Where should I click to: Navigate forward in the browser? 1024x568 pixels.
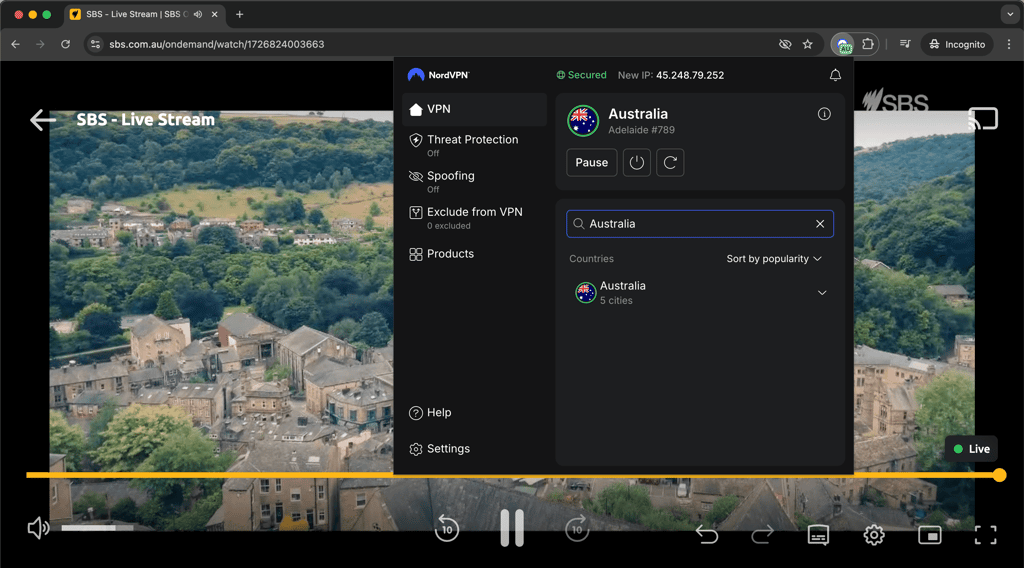tap(40, 44)
